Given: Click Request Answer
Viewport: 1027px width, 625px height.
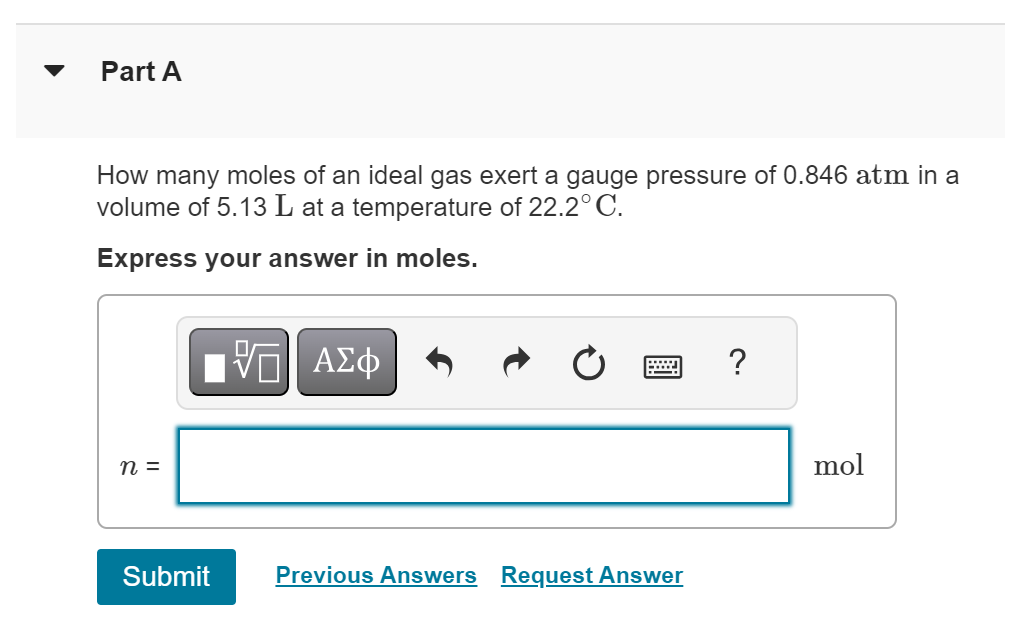Looking at the screenshot, I should [591, 575].
